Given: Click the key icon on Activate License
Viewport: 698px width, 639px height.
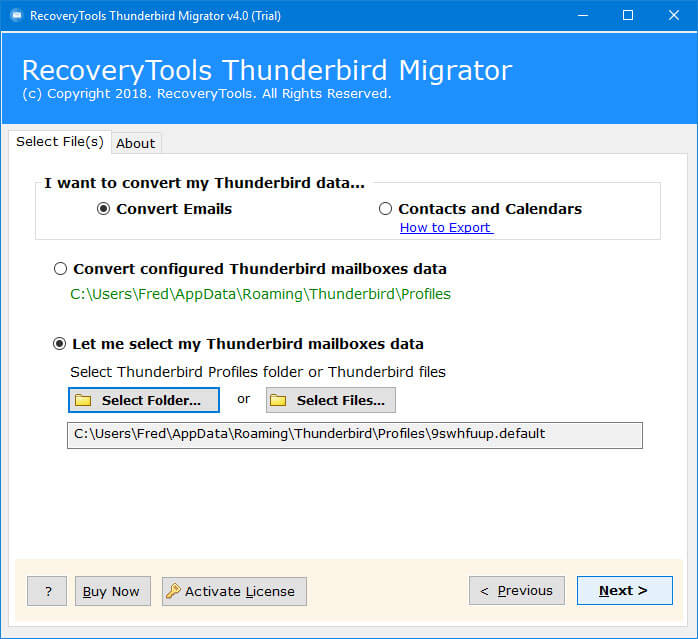Looking at the screenshot, I should coord(173,591).
